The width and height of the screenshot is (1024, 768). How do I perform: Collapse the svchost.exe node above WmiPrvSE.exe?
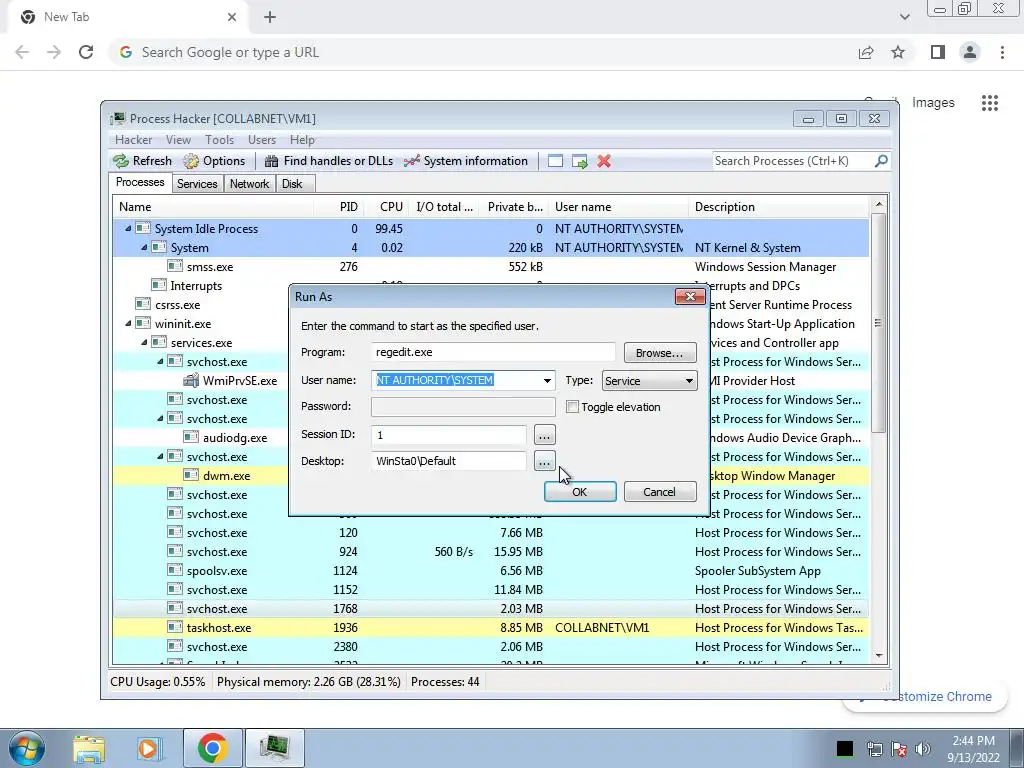(160, 361)
